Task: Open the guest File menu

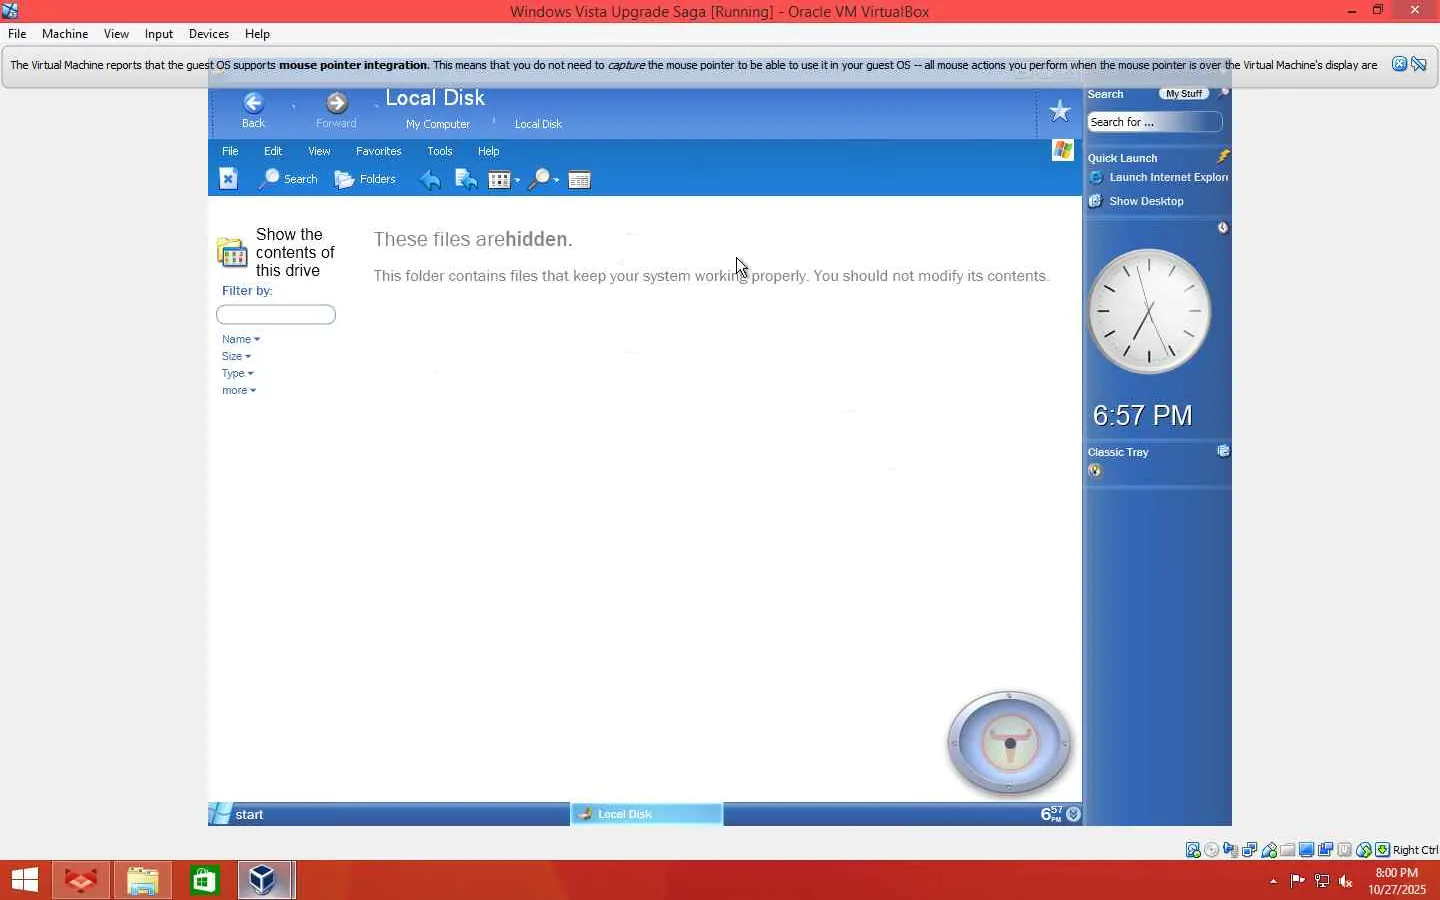Action: (230, 151)
